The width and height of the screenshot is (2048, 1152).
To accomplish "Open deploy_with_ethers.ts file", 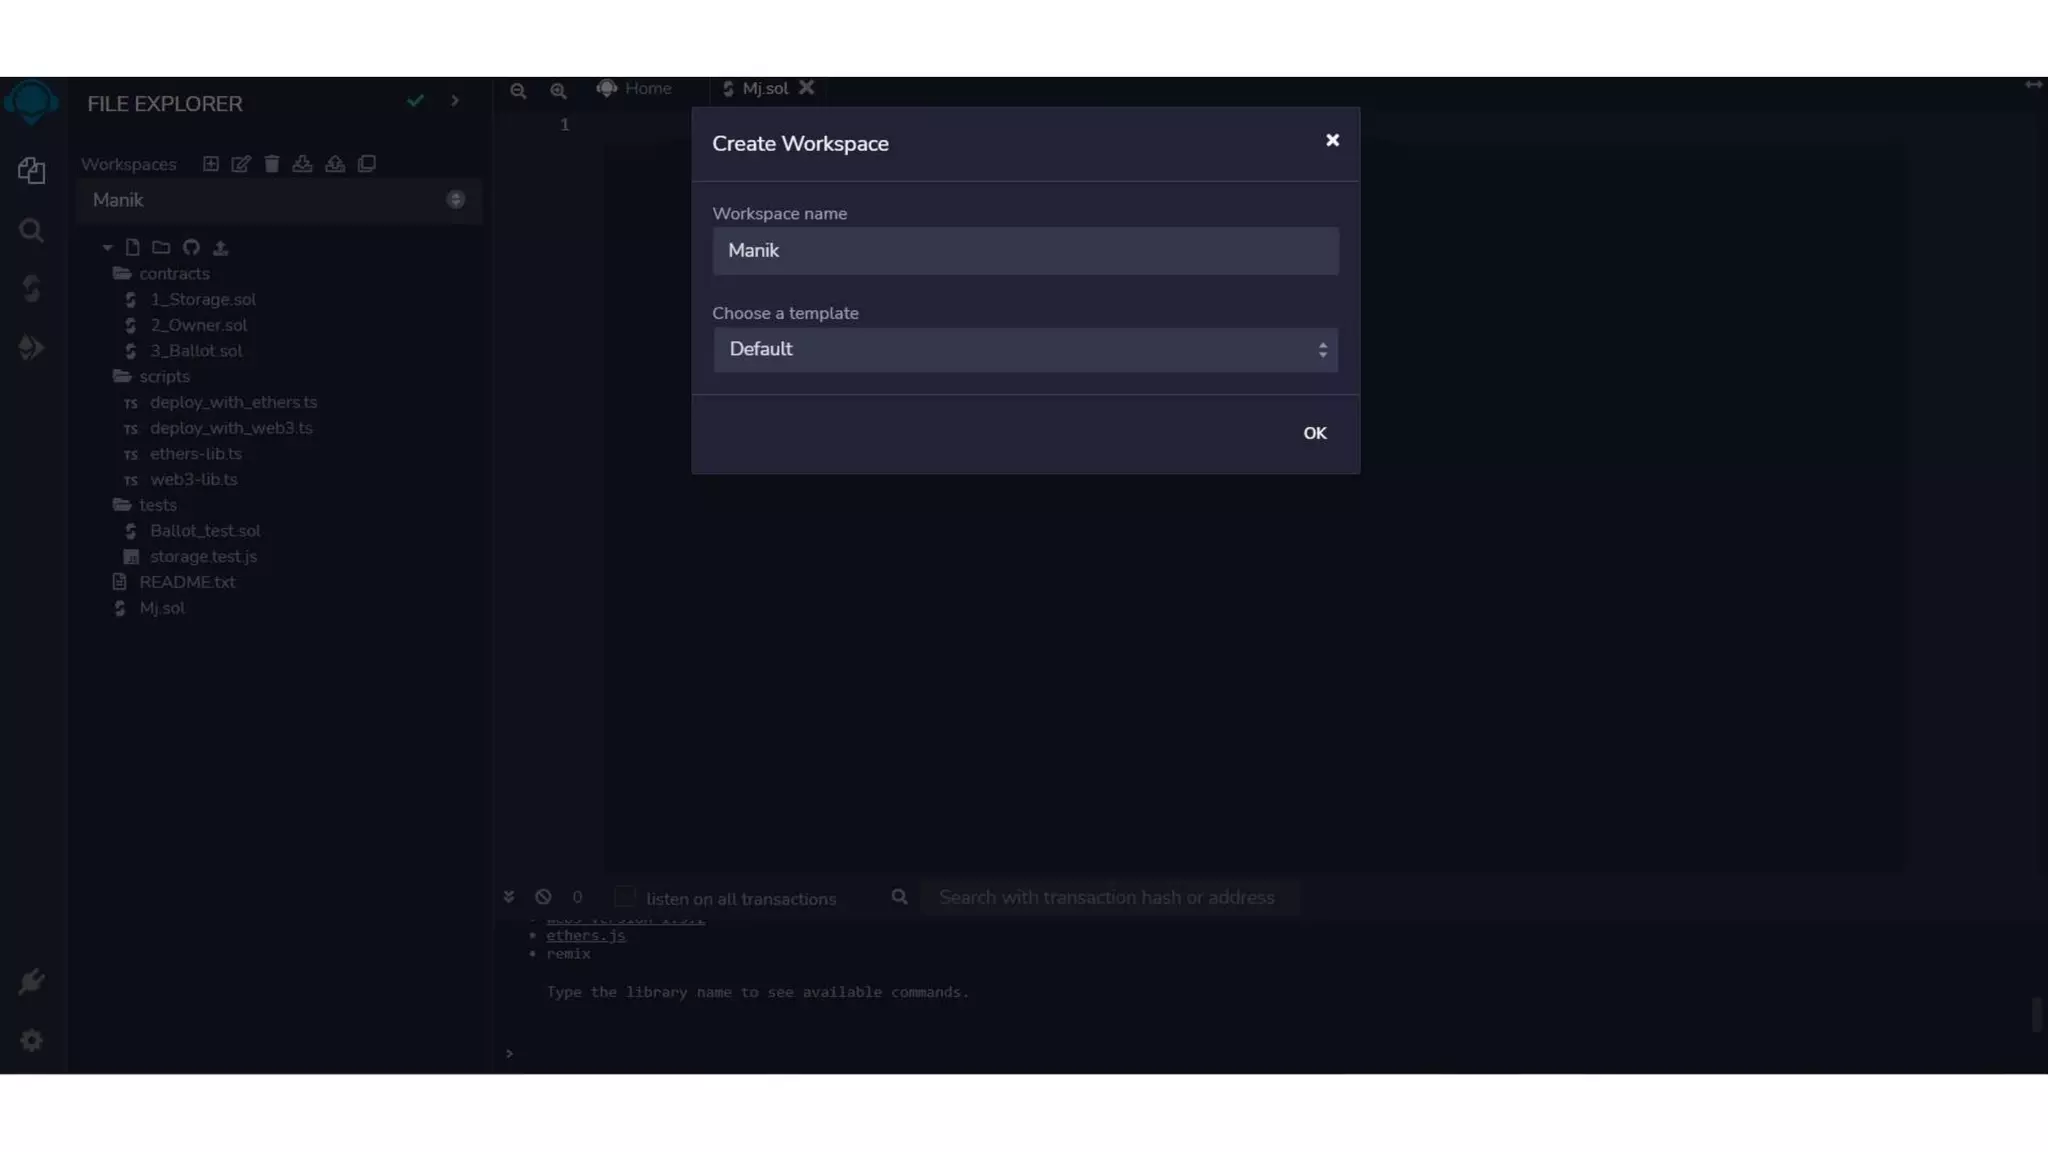I will 233,402.
